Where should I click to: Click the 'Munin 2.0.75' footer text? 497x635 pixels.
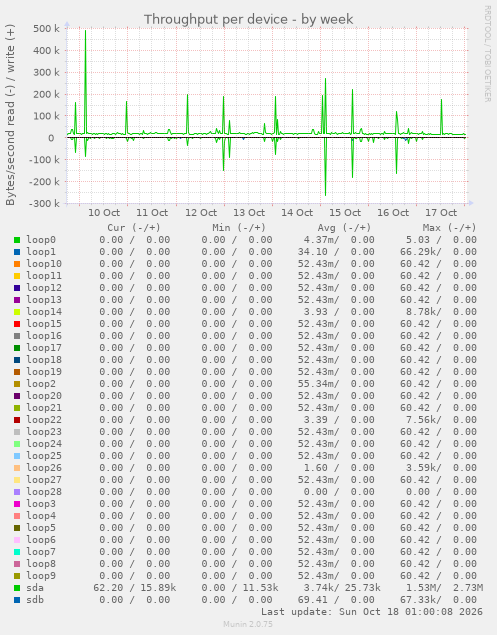248,624
